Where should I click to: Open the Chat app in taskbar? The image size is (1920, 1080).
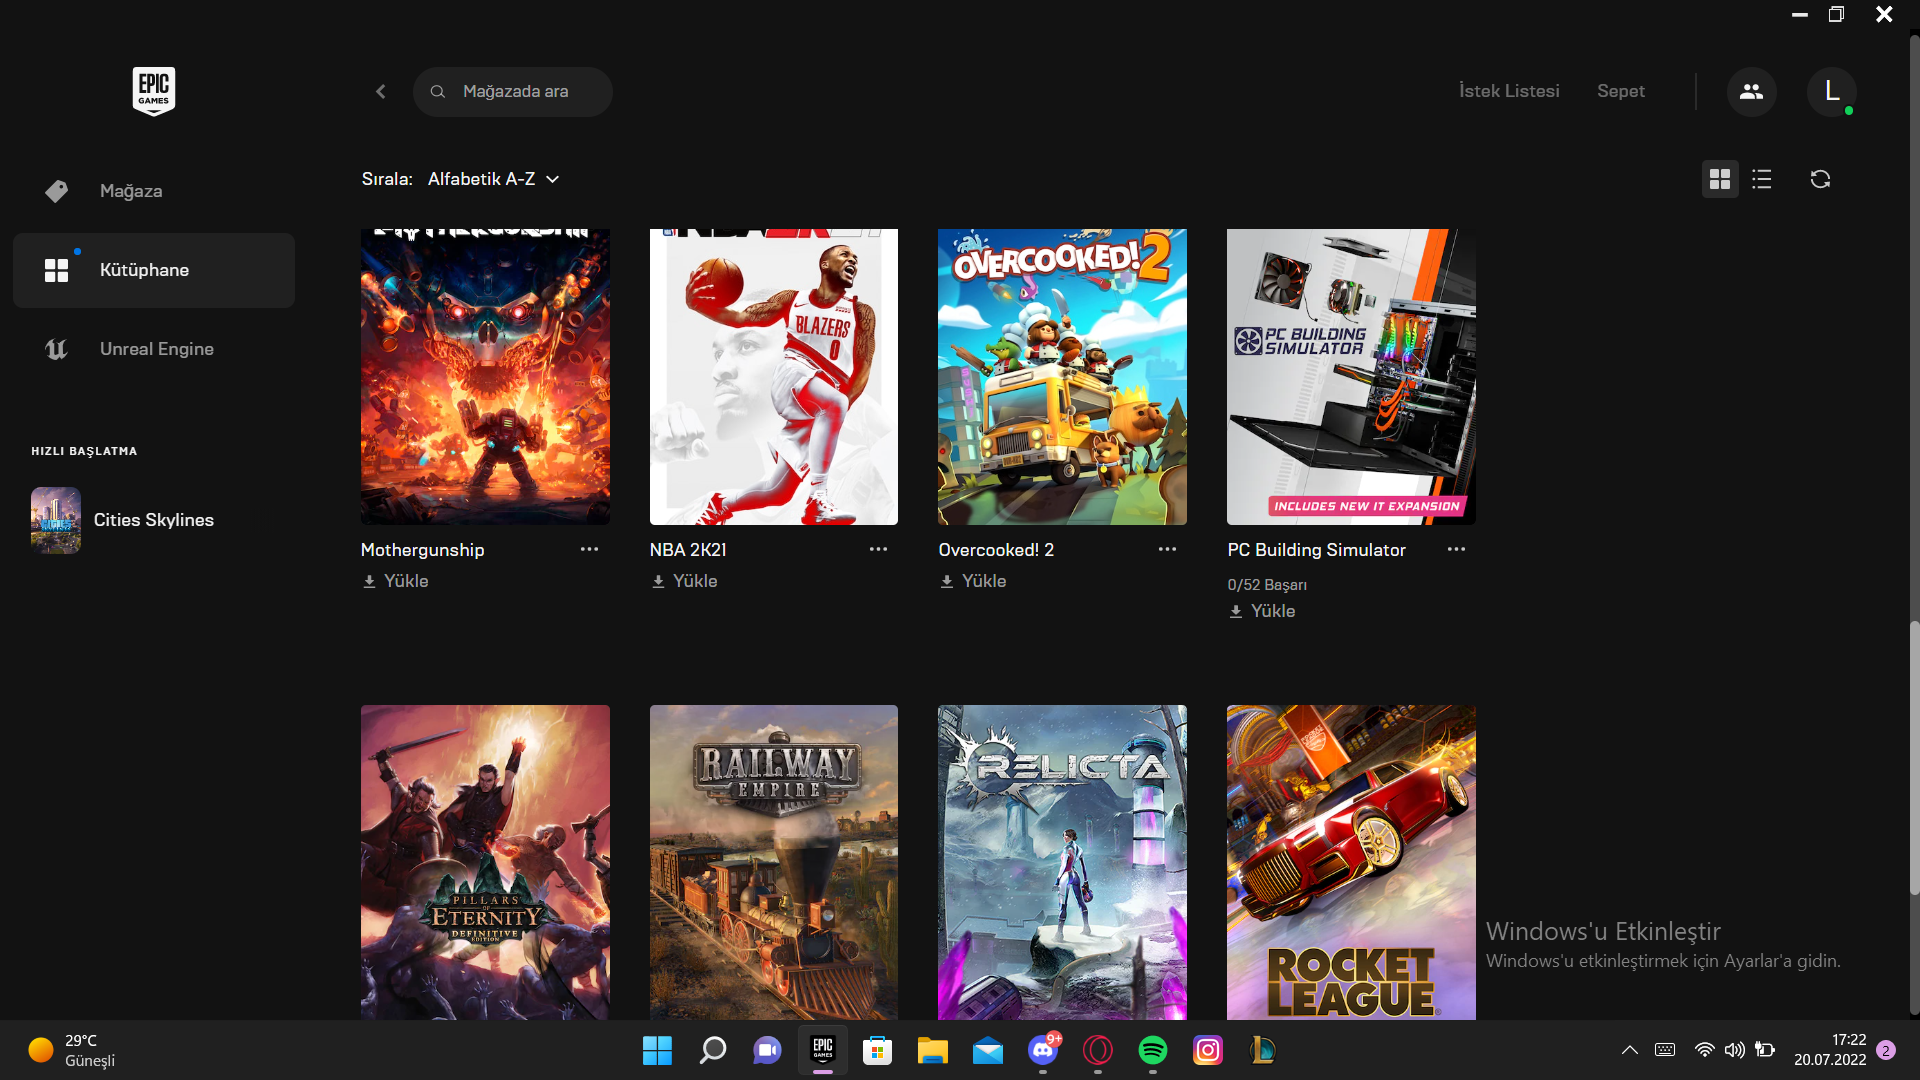tap(767, 1050)
